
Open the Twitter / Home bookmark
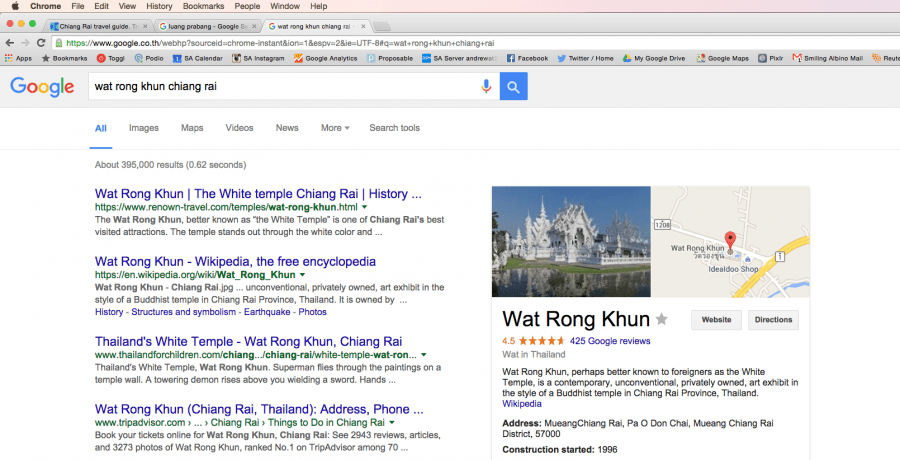585,58
